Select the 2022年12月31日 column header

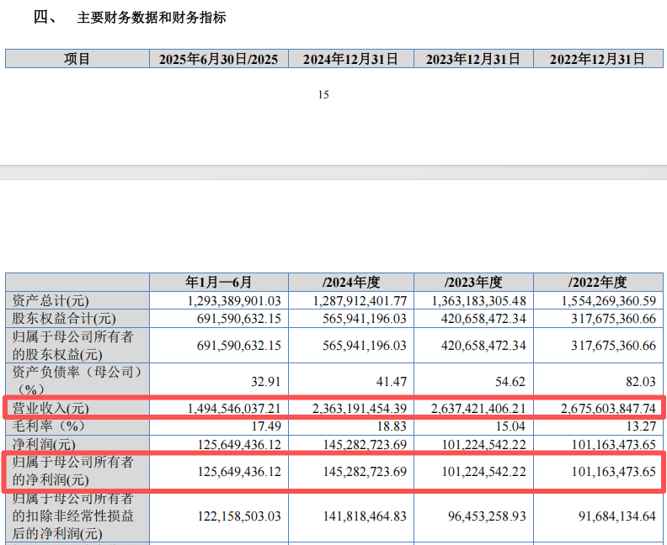[x=599, y=59]
